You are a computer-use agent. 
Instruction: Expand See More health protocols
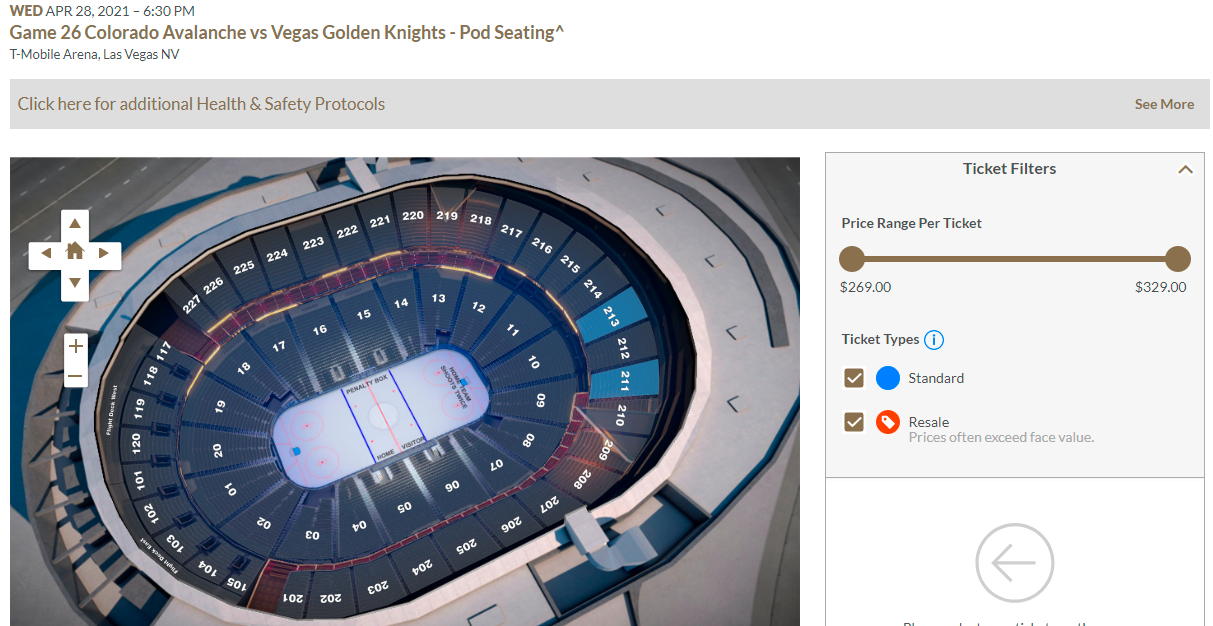point(1164,104)
